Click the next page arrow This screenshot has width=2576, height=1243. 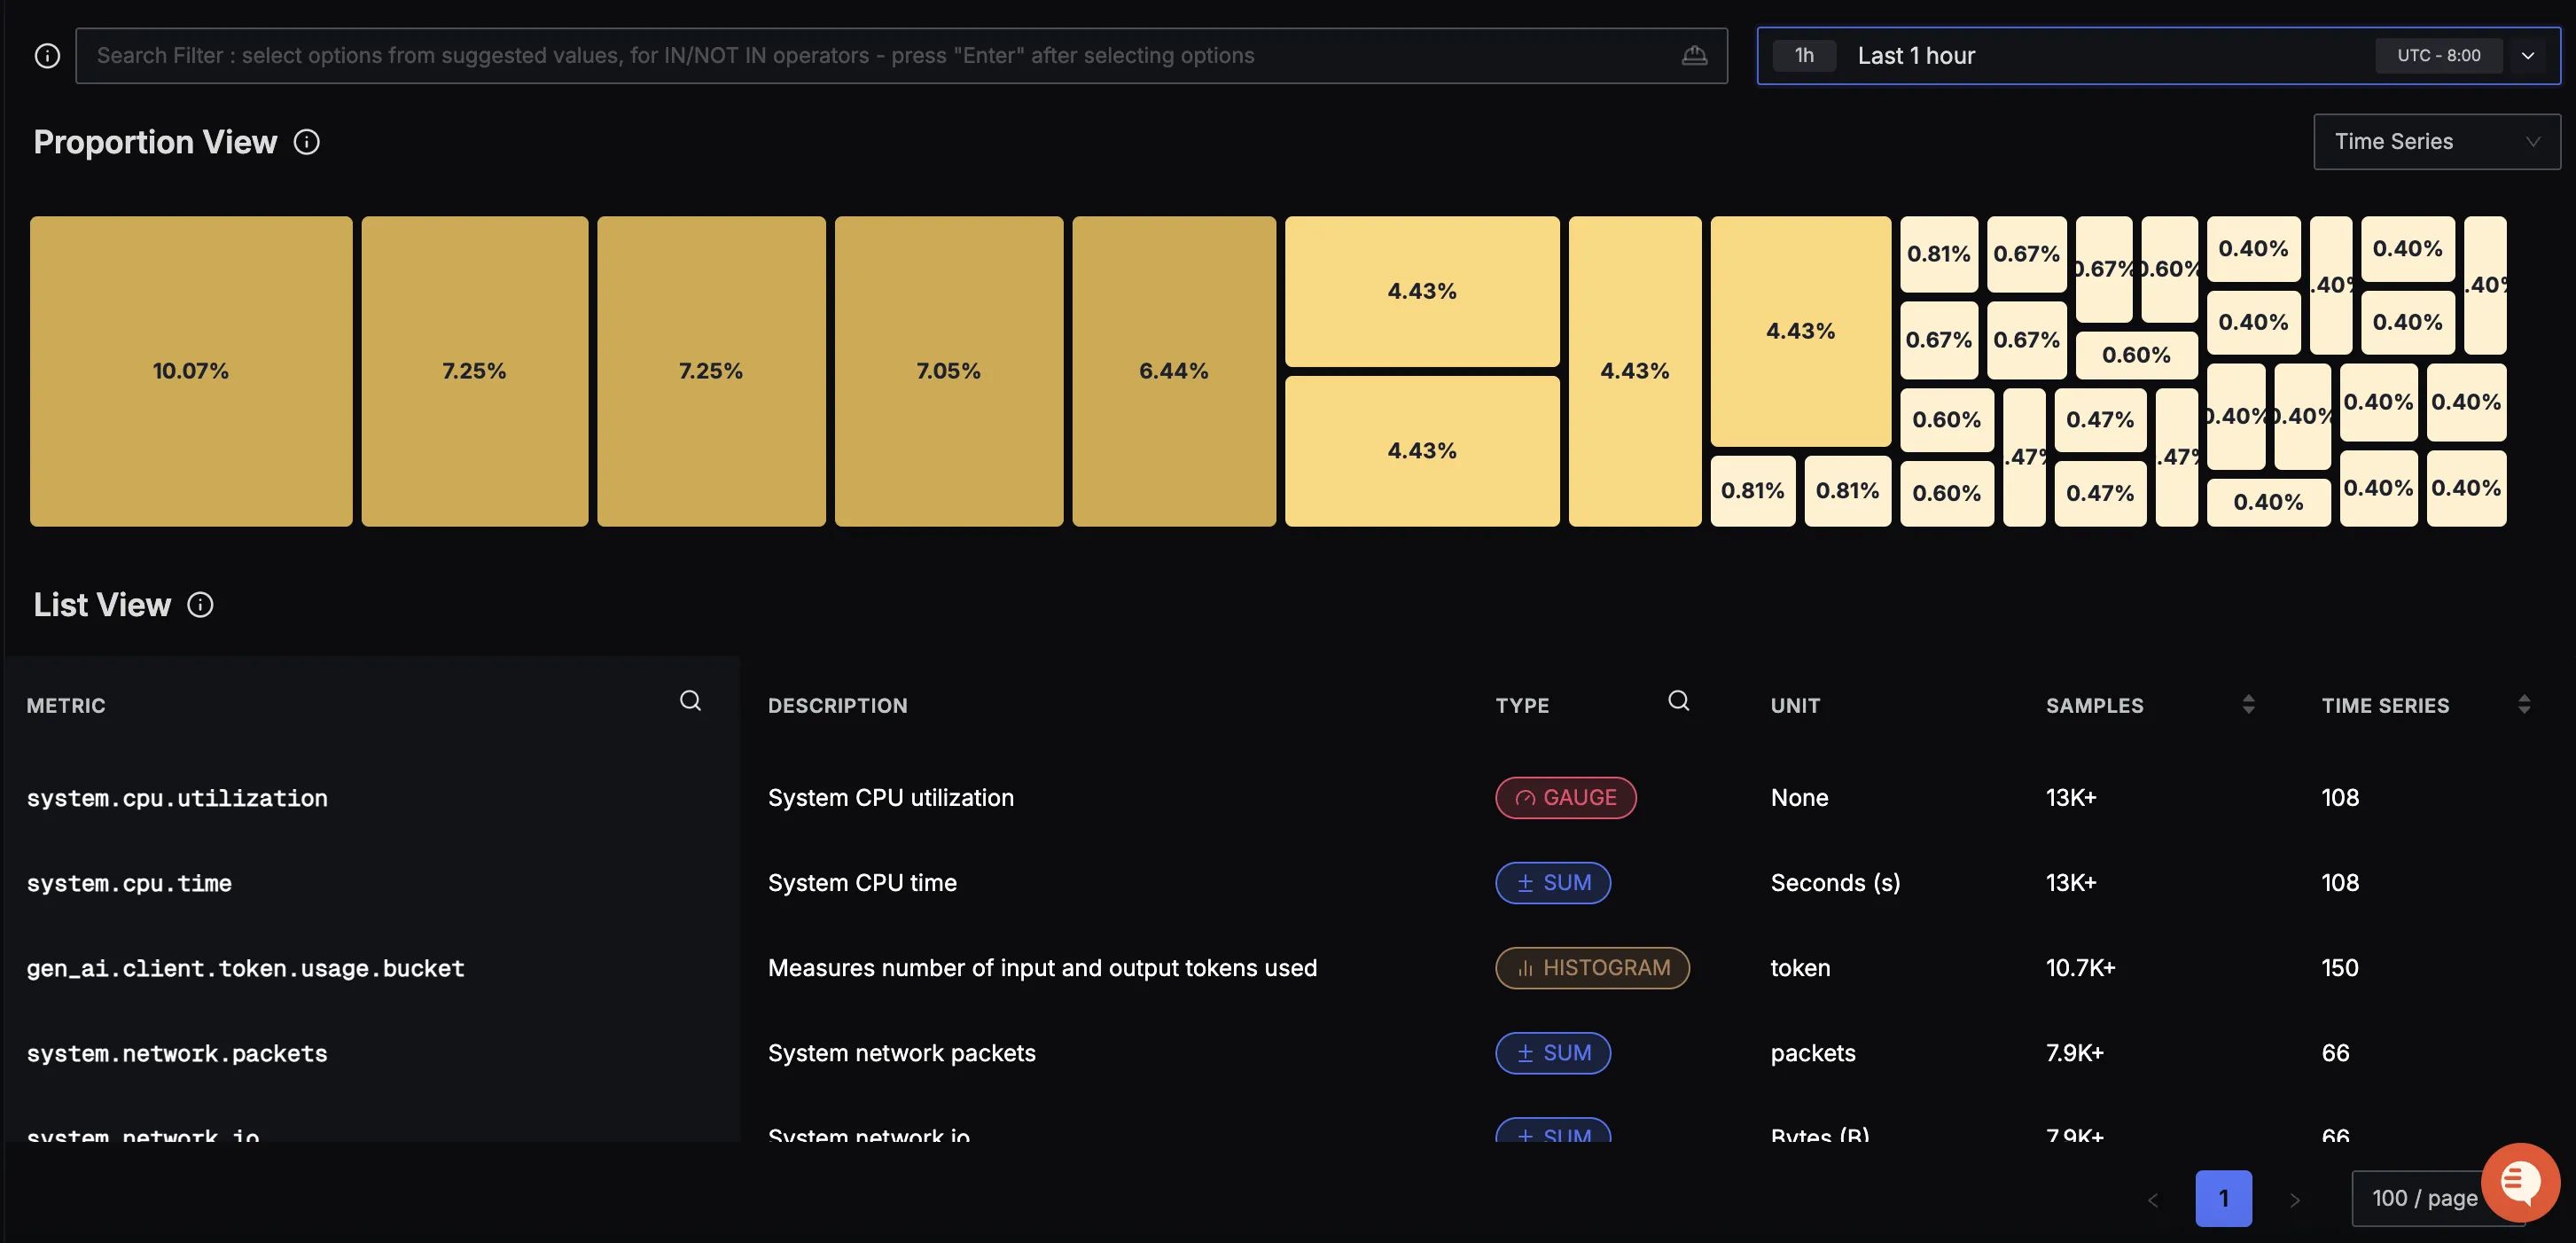[x=2294, y=1199]
